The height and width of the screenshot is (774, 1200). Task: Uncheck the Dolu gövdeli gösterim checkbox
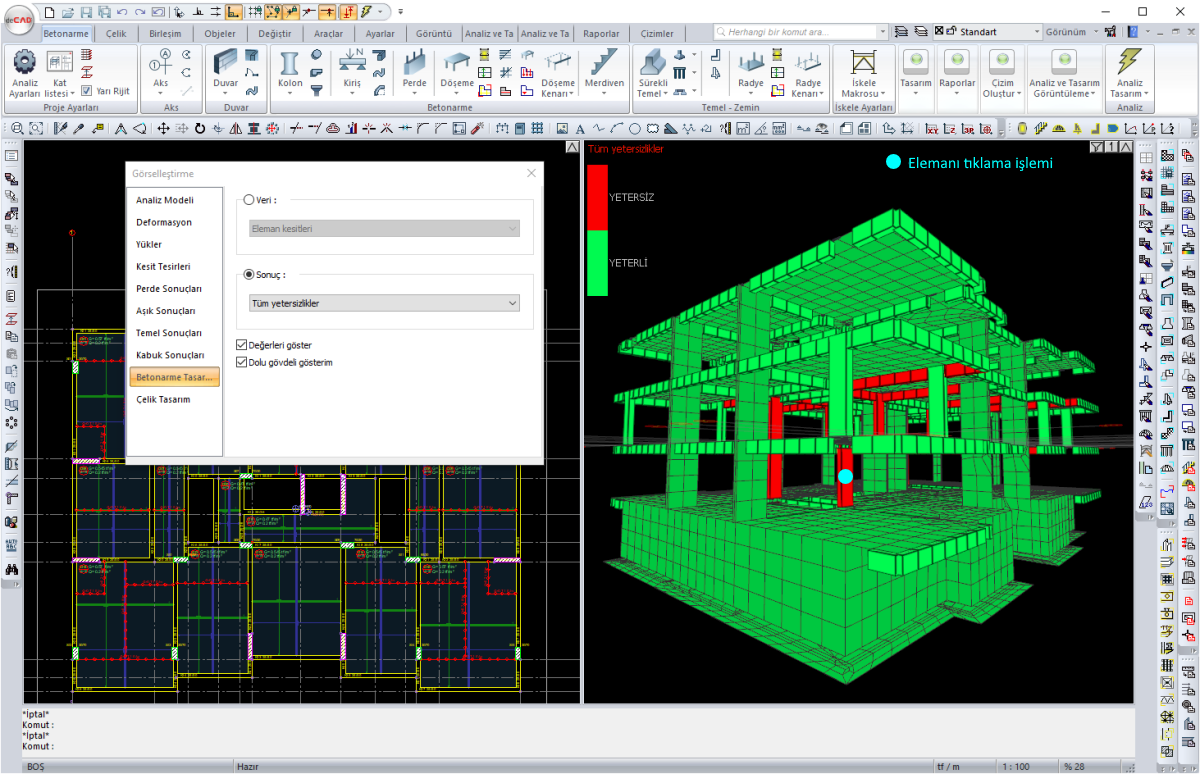click(x=242, y=362)
